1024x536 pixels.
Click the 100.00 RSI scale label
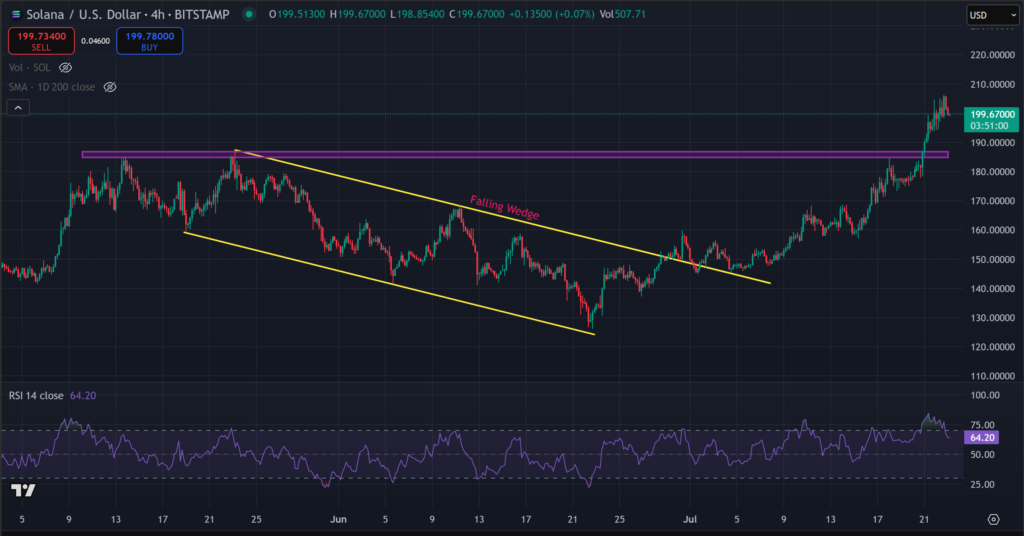[x=985, y=395]
